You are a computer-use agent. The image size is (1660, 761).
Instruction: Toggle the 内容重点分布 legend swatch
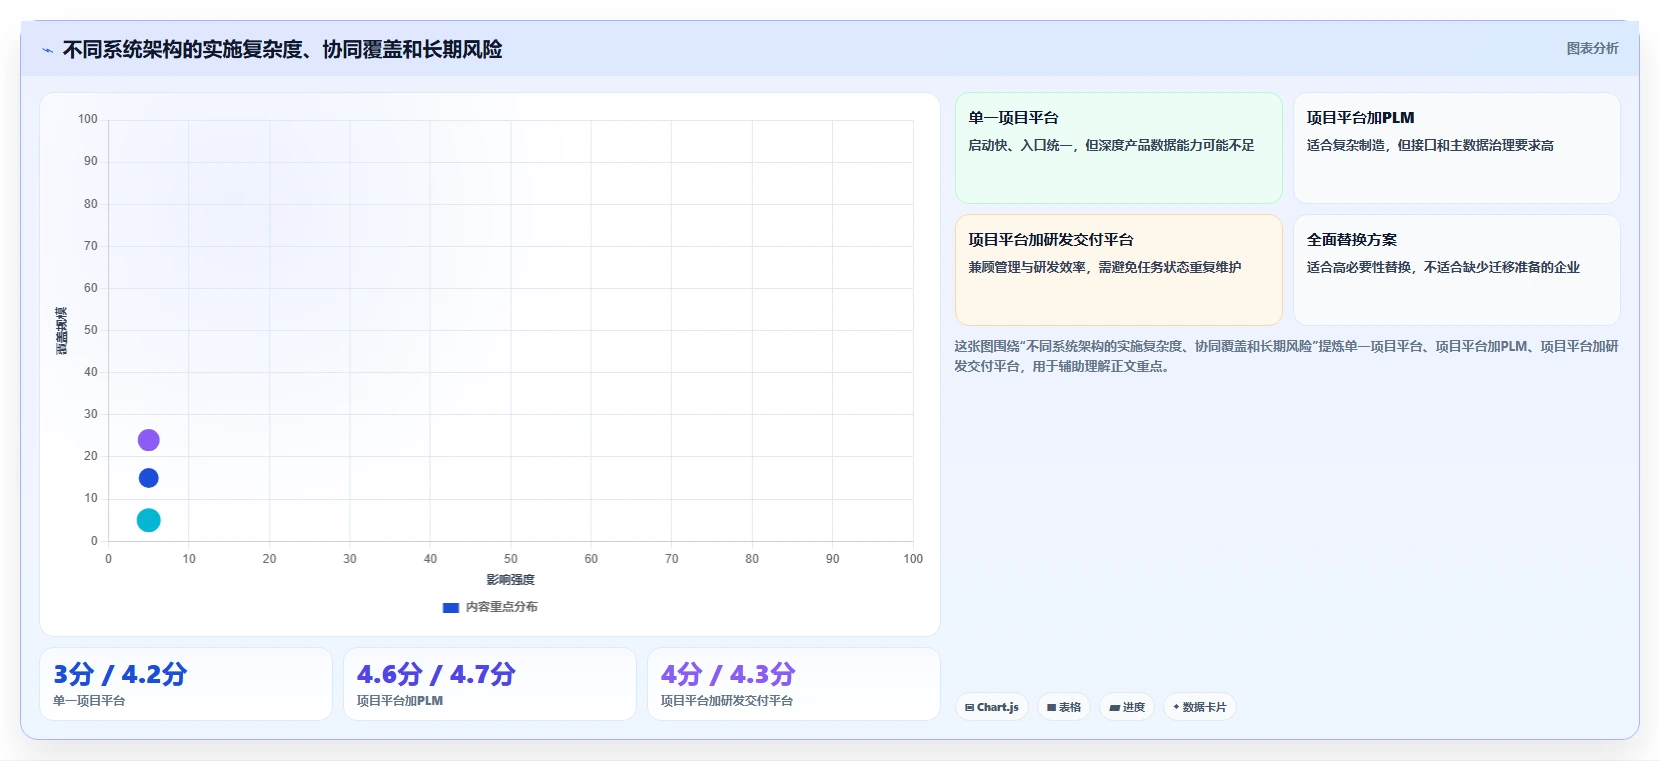tap(451, 607)
